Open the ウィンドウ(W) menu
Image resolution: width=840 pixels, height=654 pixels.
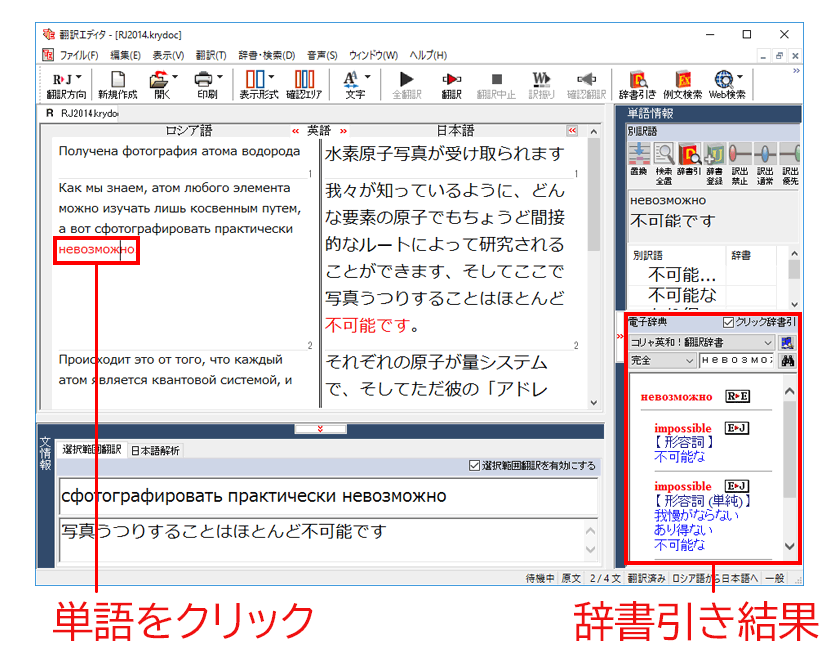(x=373, y=55)
